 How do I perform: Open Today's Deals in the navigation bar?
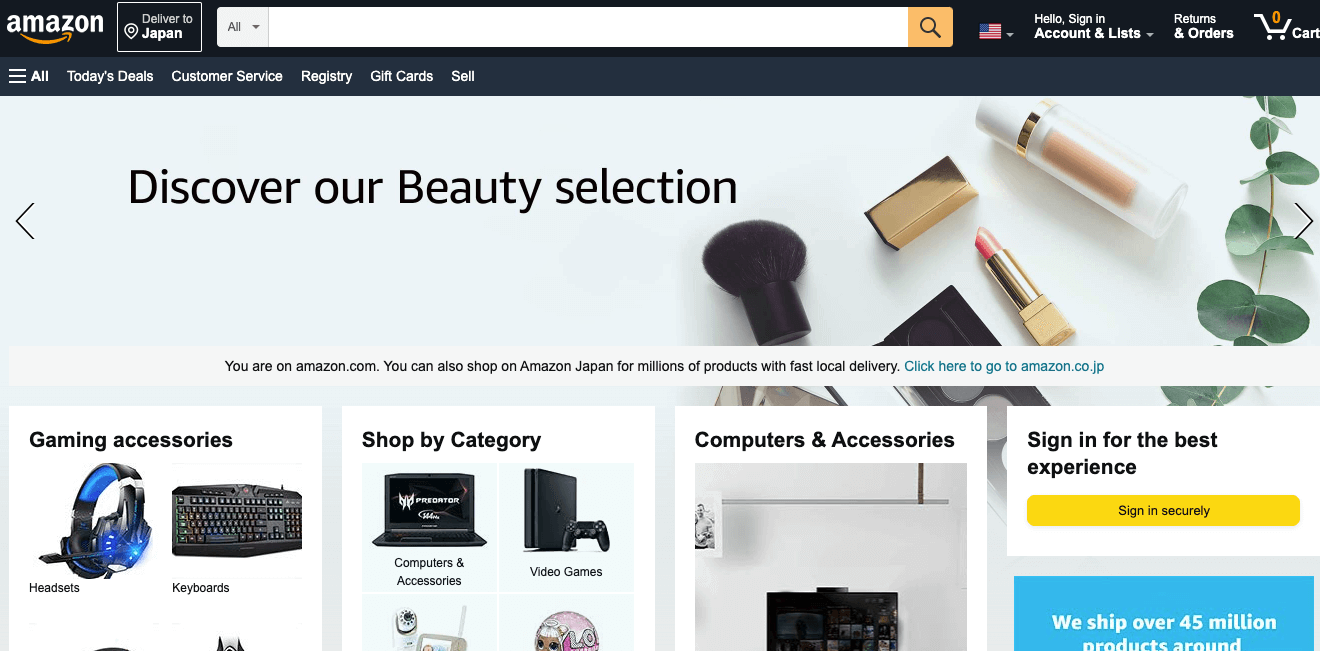[110, 76]
